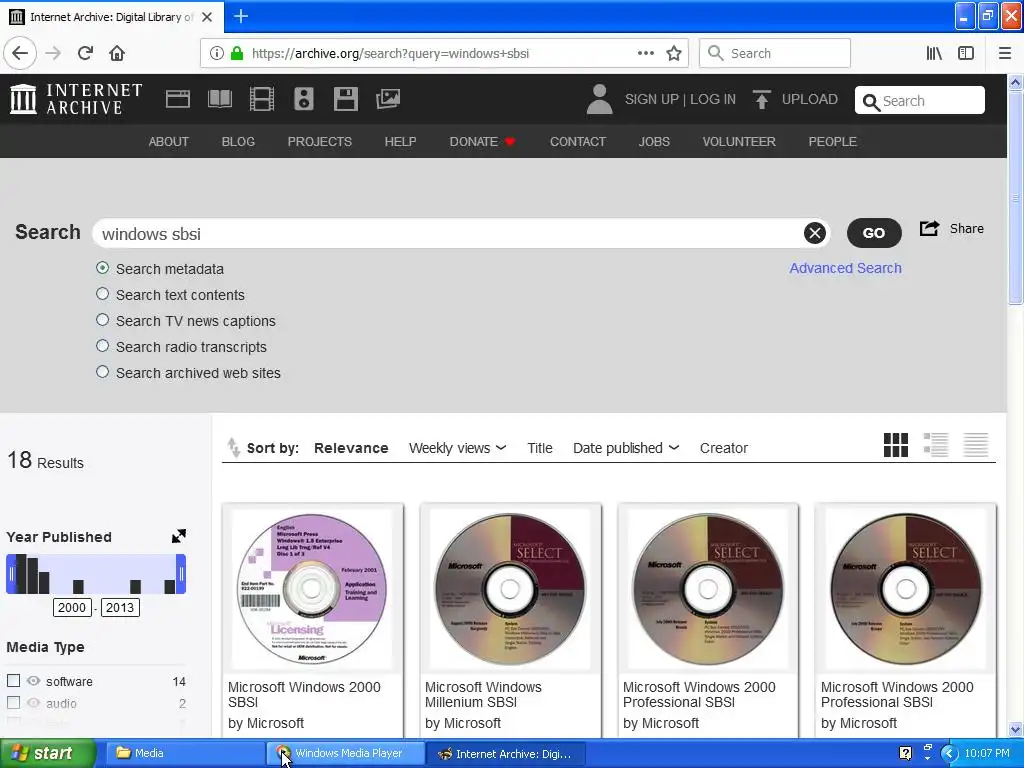Select Search archived web sites option
This screenshot has height=768, width=1024.
click(103, 372)
